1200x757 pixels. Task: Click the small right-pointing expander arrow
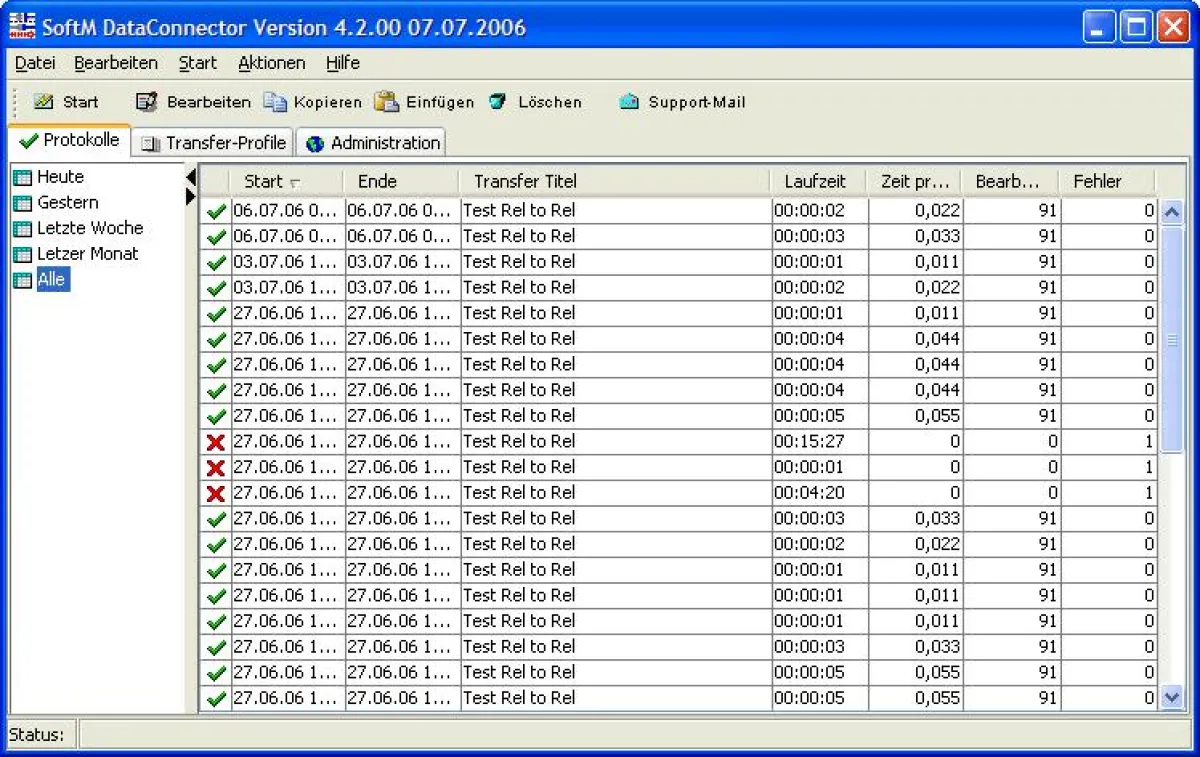tap(191, 197)
